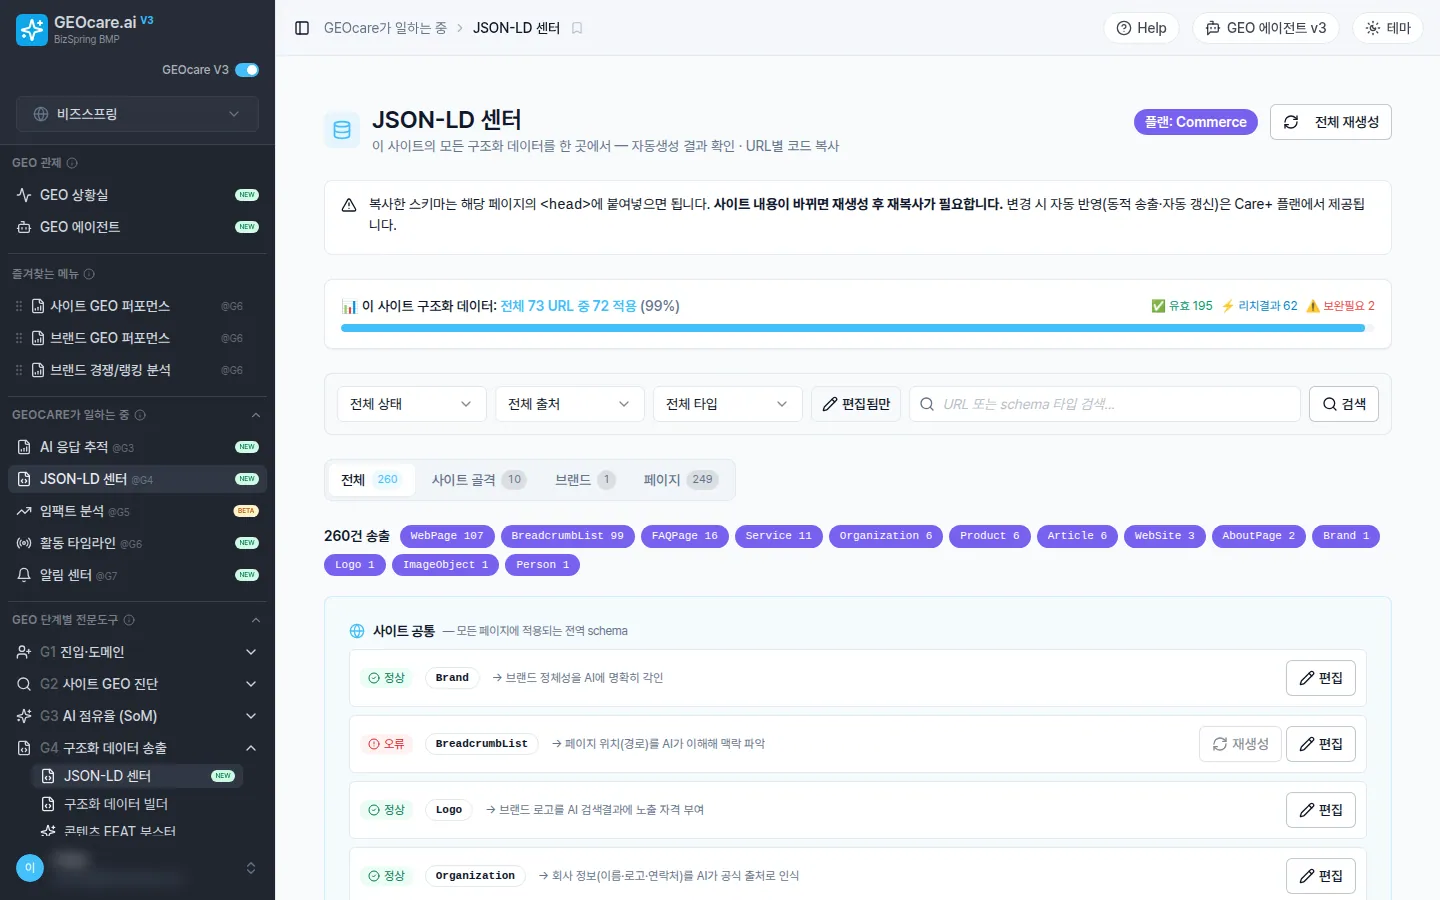Open the 비즈스프링 site selector
The height and width of the screenshot is (900, 1440).
[x=137, y=114]
